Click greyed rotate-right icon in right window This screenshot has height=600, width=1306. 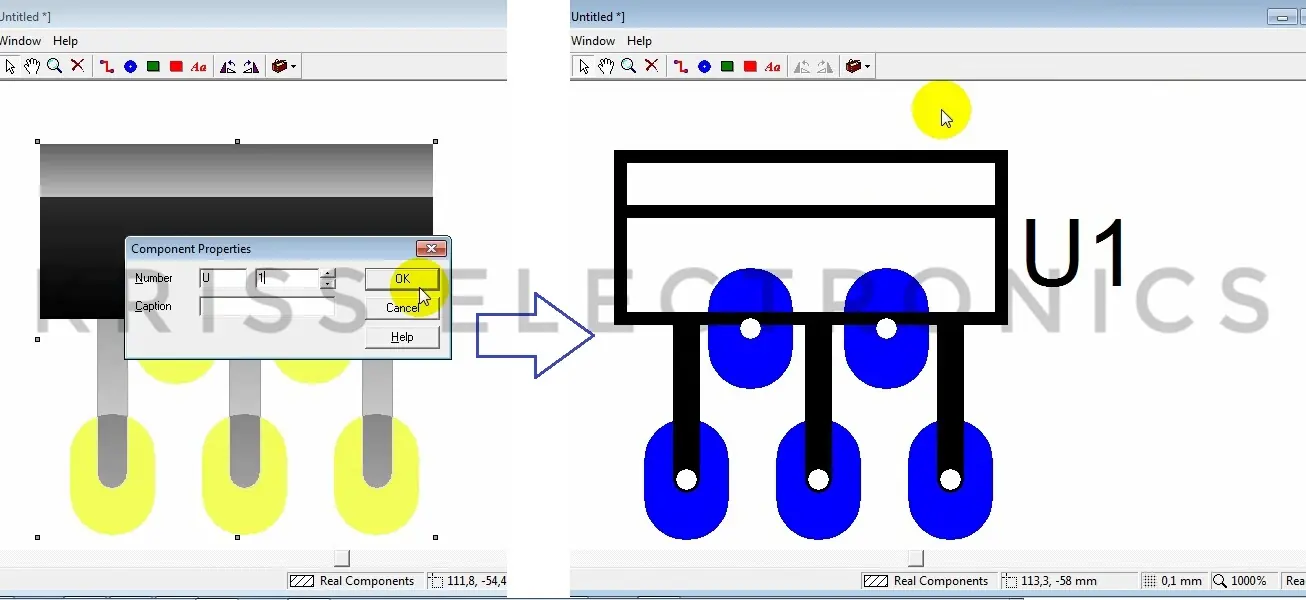(x=825, y=66)
